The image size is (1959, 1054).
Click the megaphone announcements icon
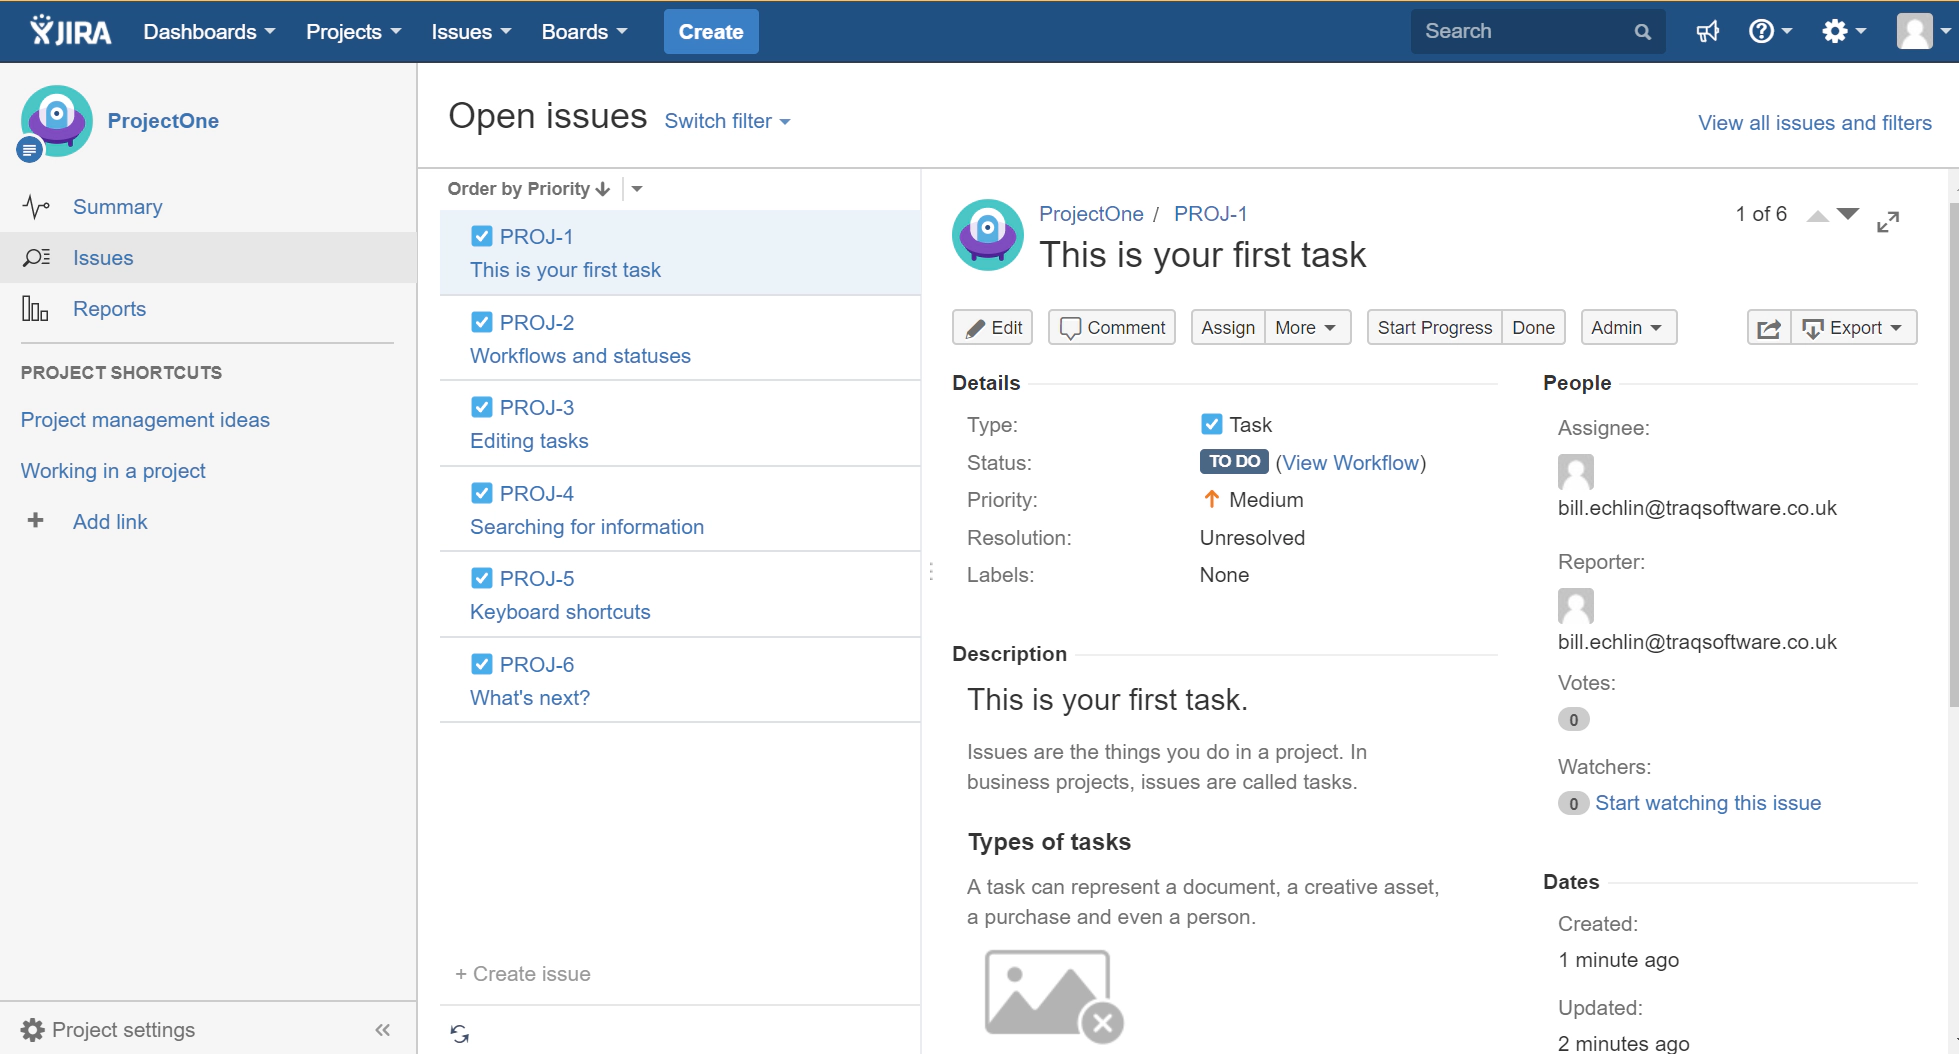[x=1707, y=31]
